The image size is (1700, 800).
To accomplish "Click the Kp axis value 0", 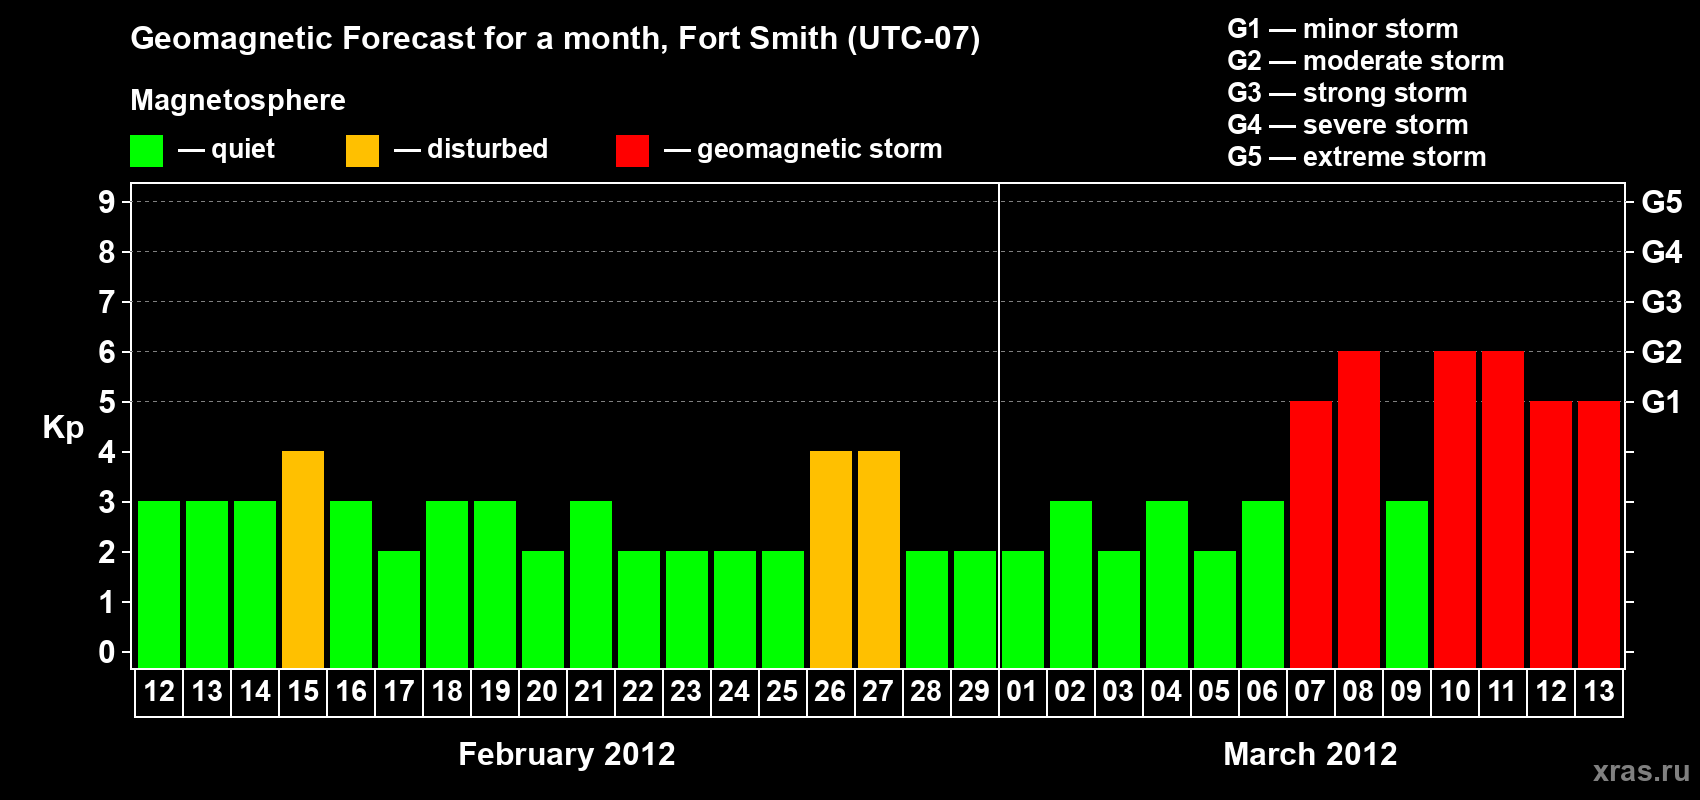I will 107,652.
